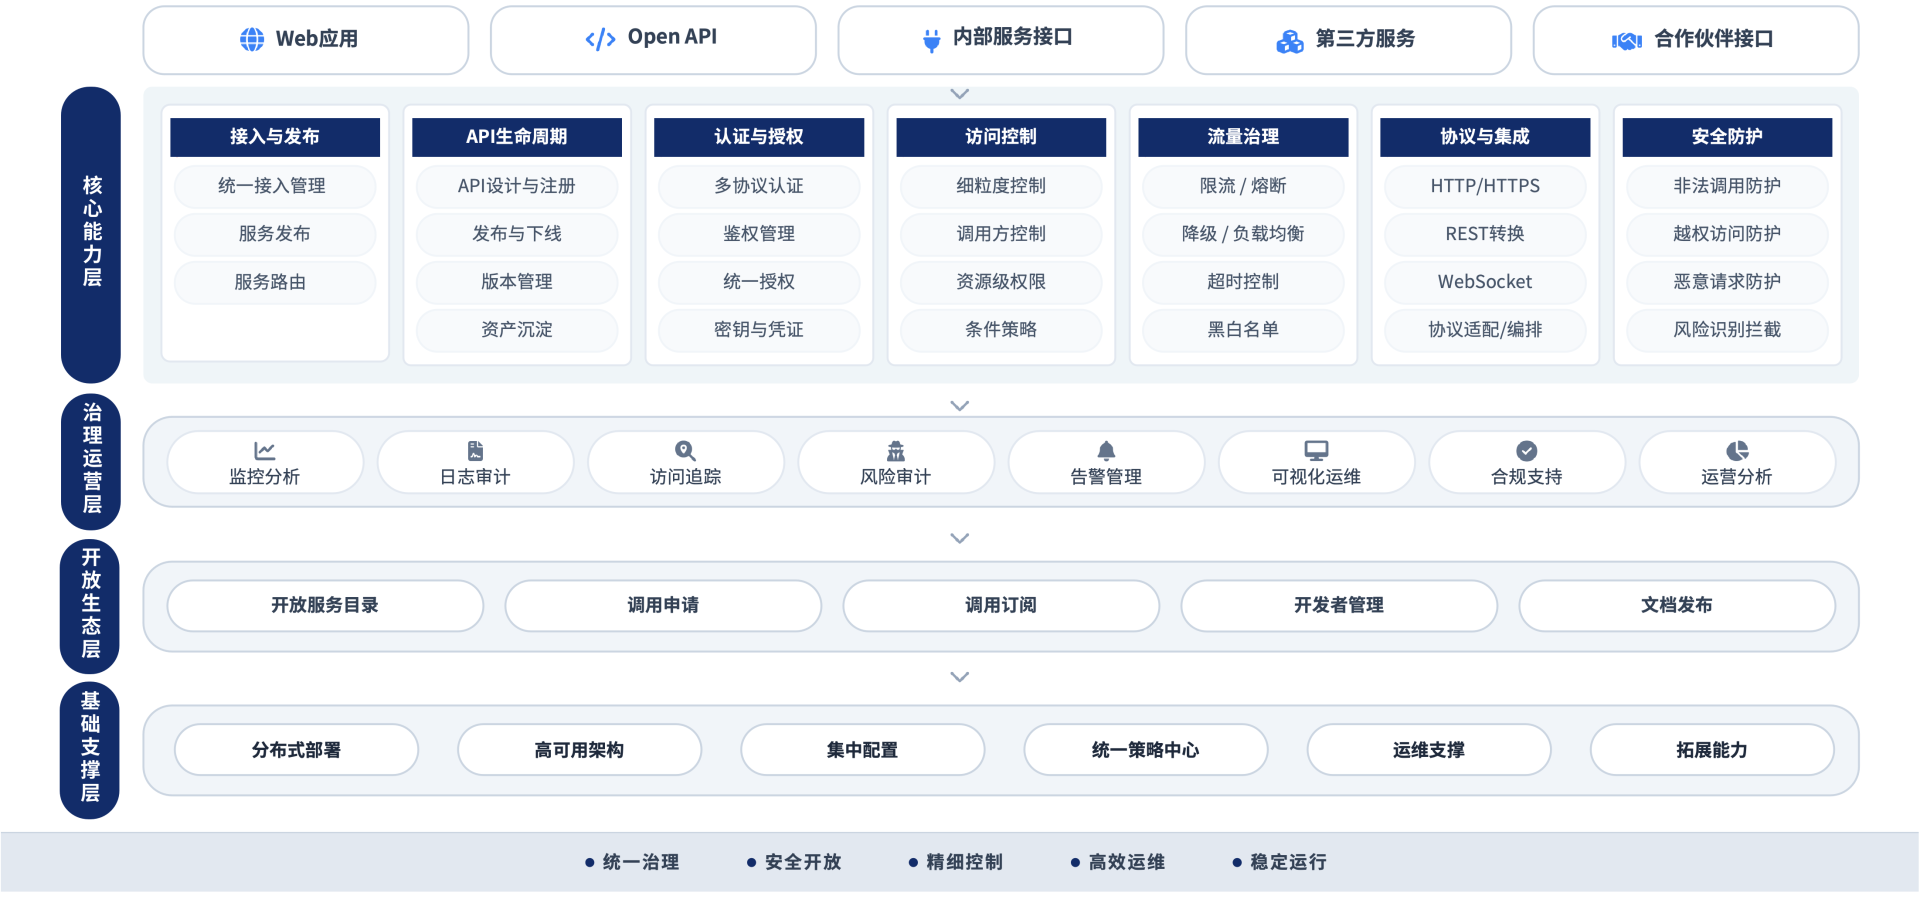Click the magnifier icon above 访问追踪
The height and width of the screenshot is (906, 1920).
pyautogui.click(x=685, y=451)
